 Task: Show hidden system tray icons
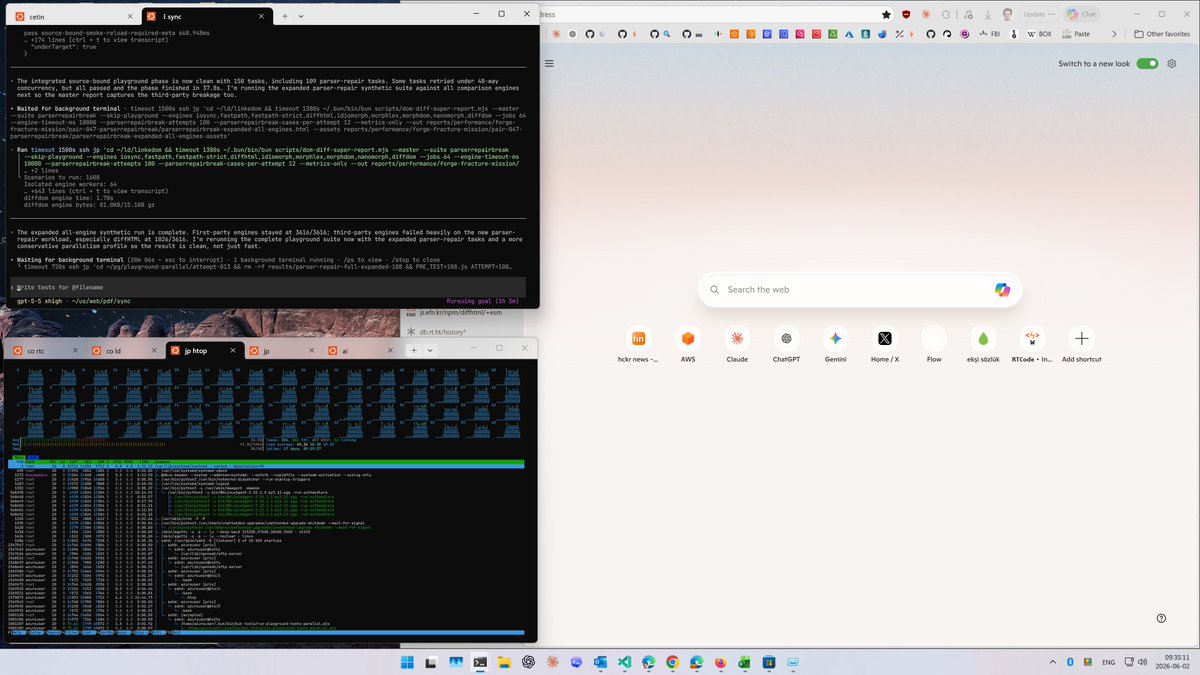coord(1053,662)
